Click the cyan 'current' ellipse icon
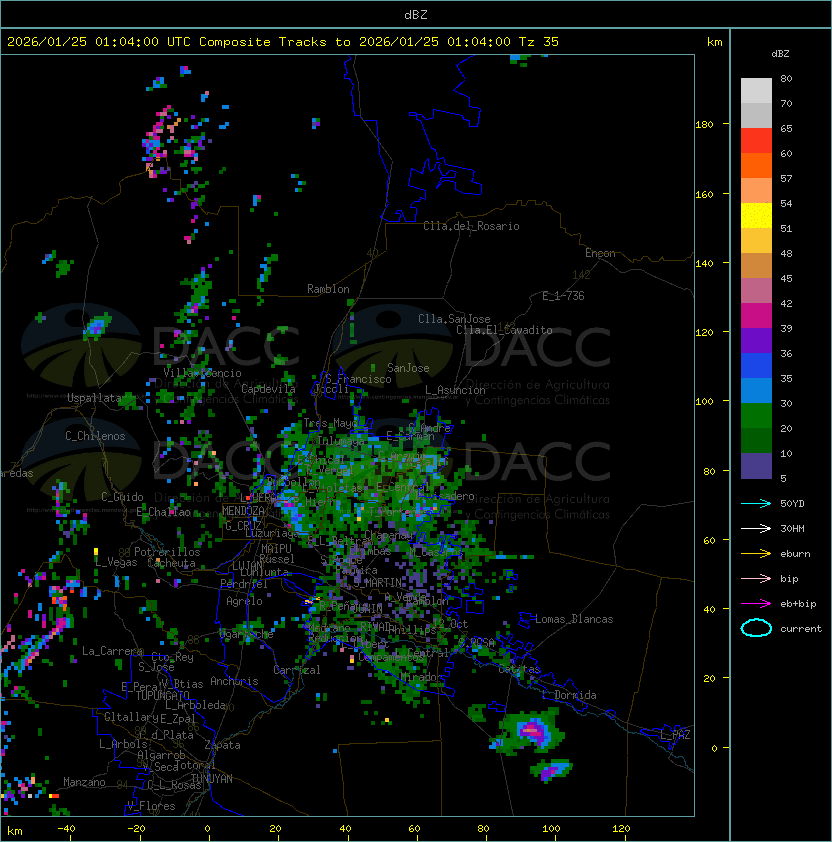Screen dimensions: 832x842 756,628
